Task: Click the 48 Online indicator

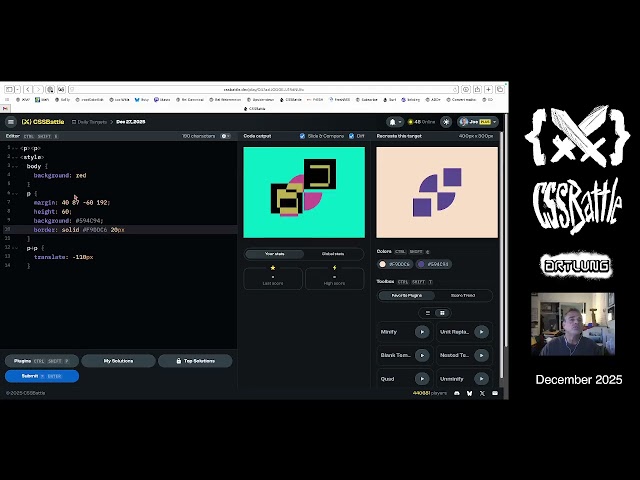Action: [x=421, y=122]
